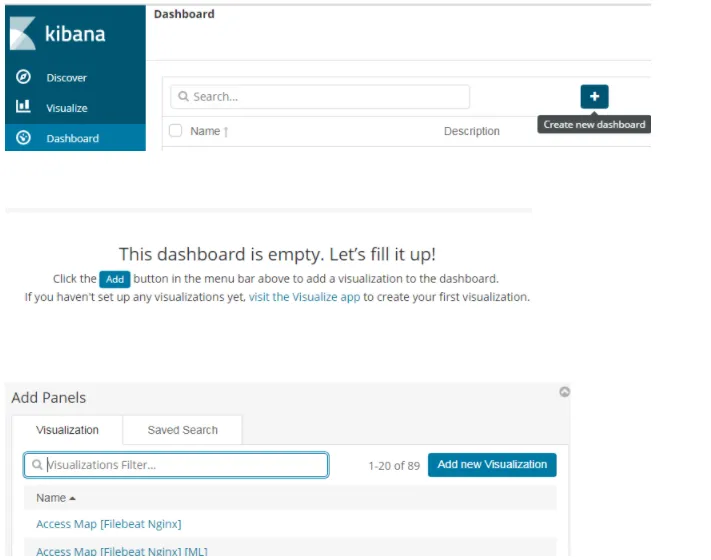
Task: Click the Add button in the empty message
Action: coord(115,279)
